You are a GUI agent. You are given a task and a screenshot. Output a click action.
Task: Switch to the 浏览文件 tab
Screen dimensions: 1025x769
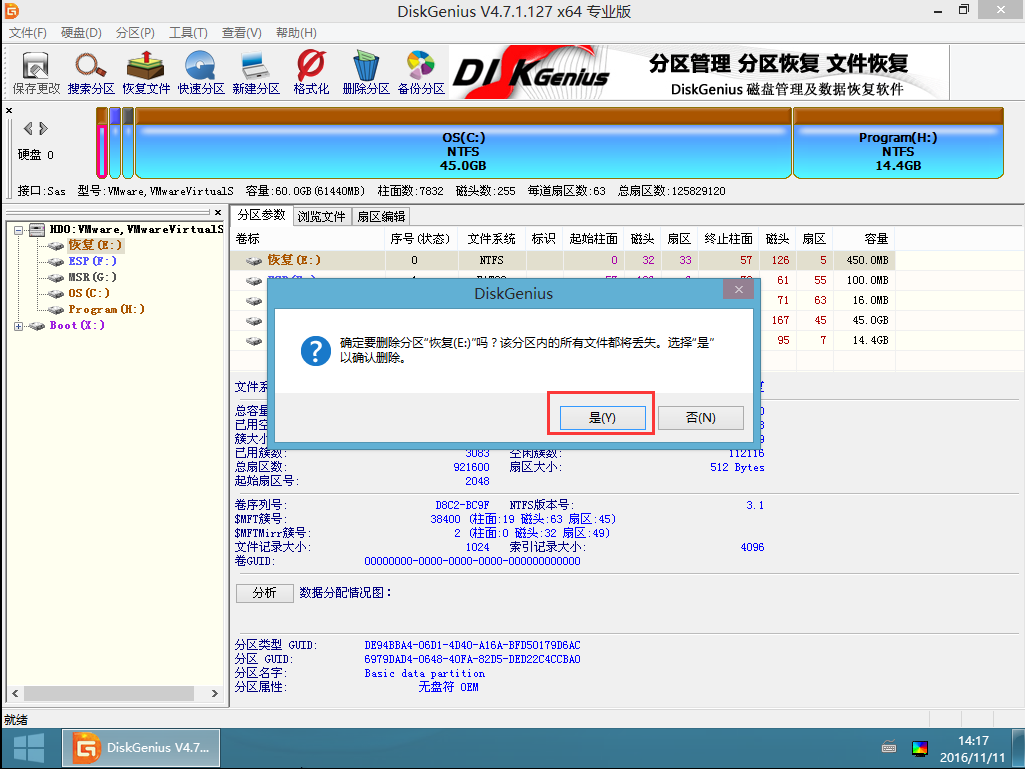322,216
